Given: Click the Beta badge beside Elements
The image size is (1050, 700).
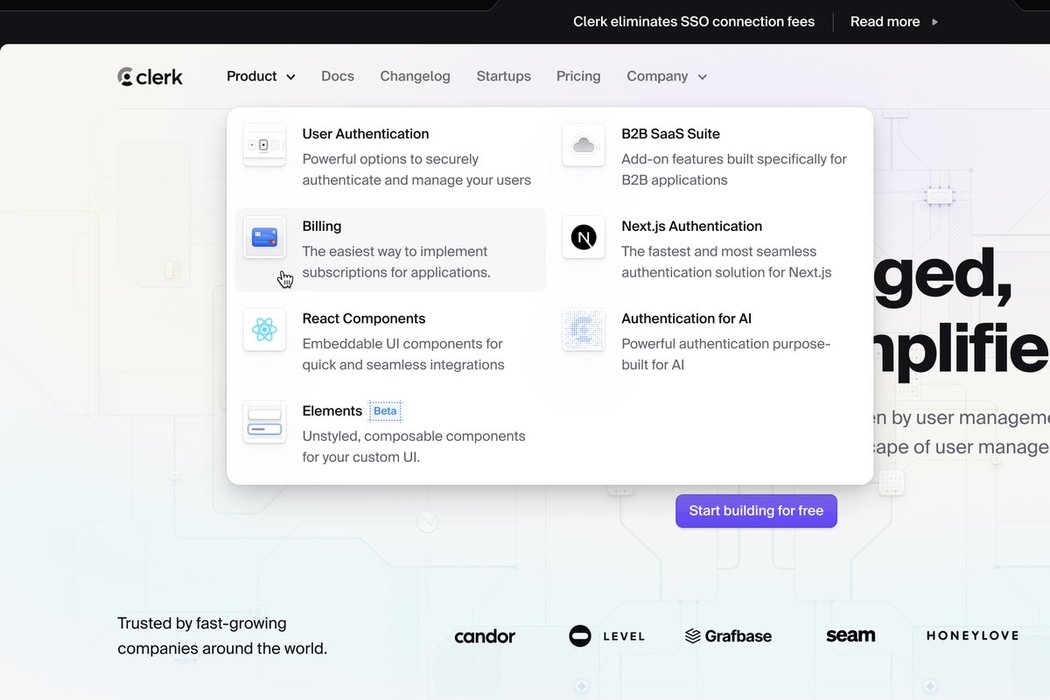Looking at the screenshot, I should point(385,411).
